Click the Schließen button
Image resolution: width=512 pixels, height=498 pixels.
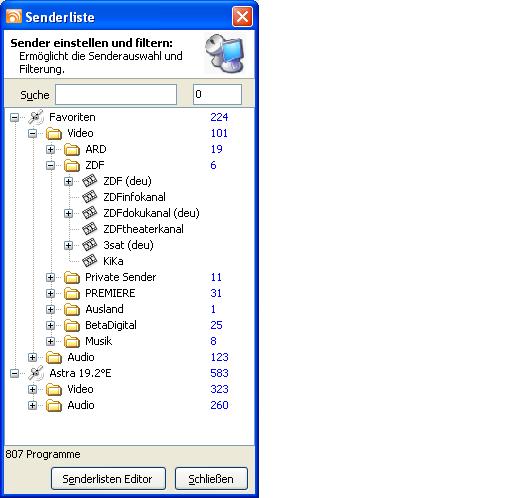[211, 479]
